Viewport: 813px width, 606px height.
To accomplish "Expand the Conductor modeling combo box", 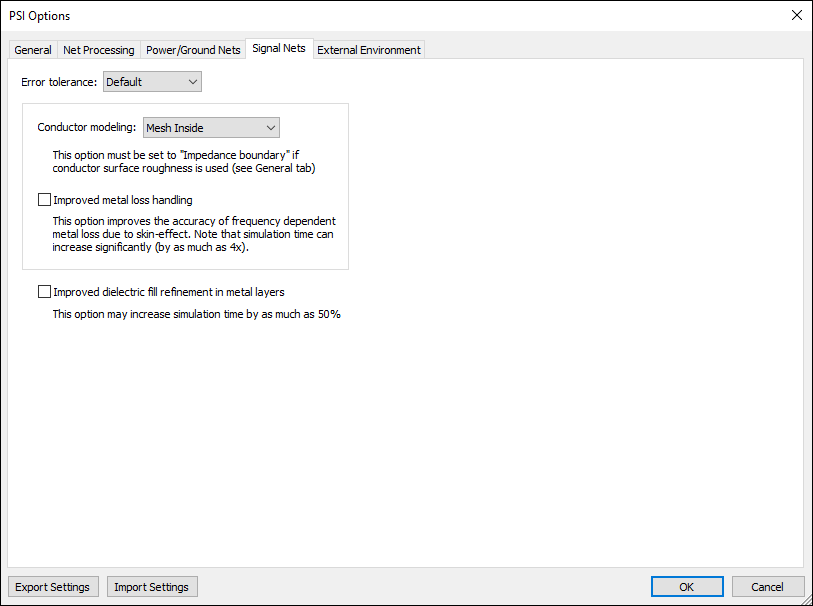I will (211, 128).
